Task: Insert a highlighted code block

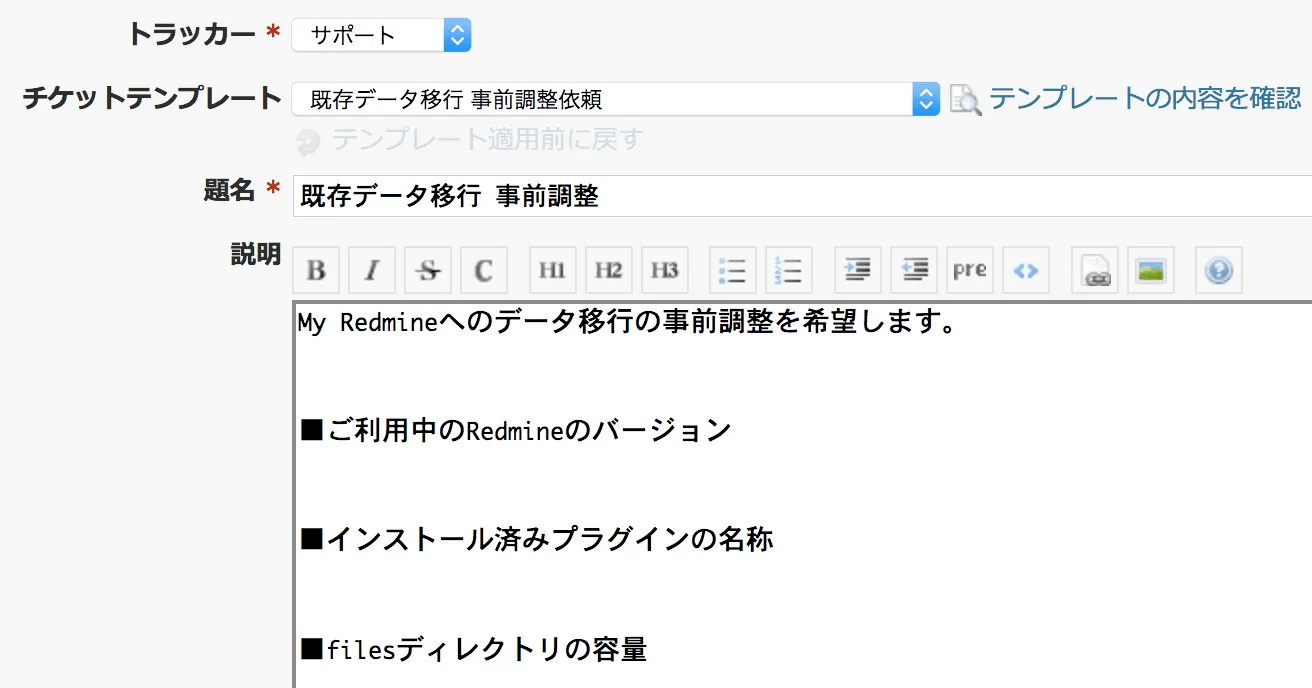Action: click(x=1026, y=270)
